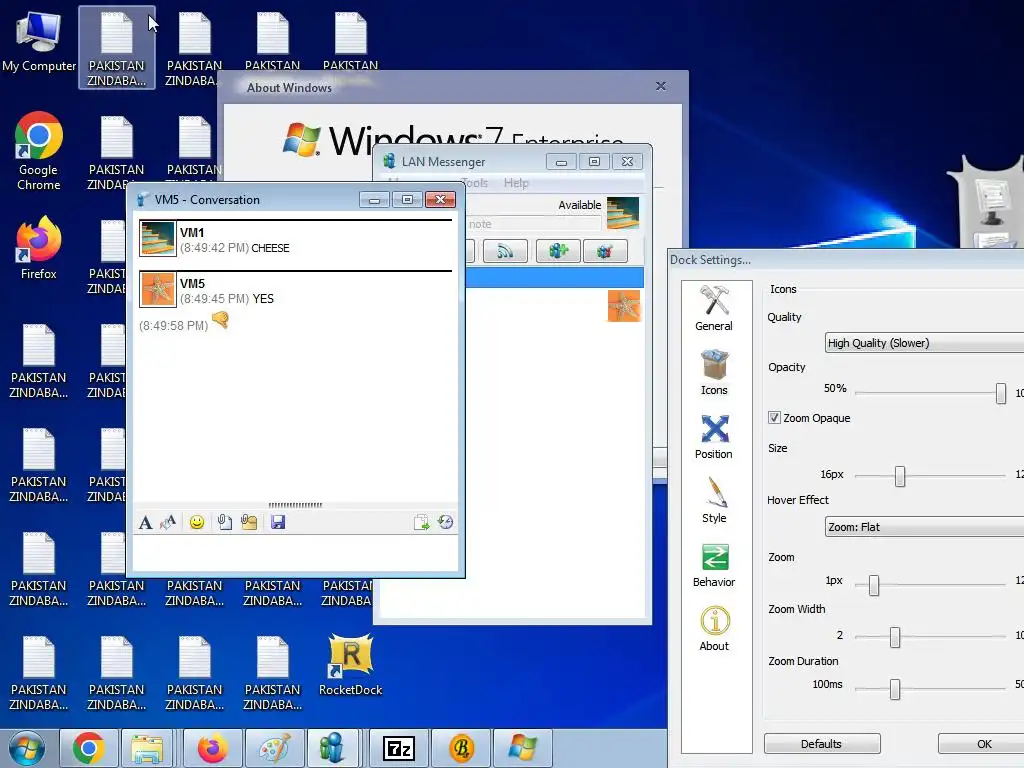Screen dimensions: 1024x768
Task: Select the highlighted contact row in LAN Messenger
Action: 554,277
